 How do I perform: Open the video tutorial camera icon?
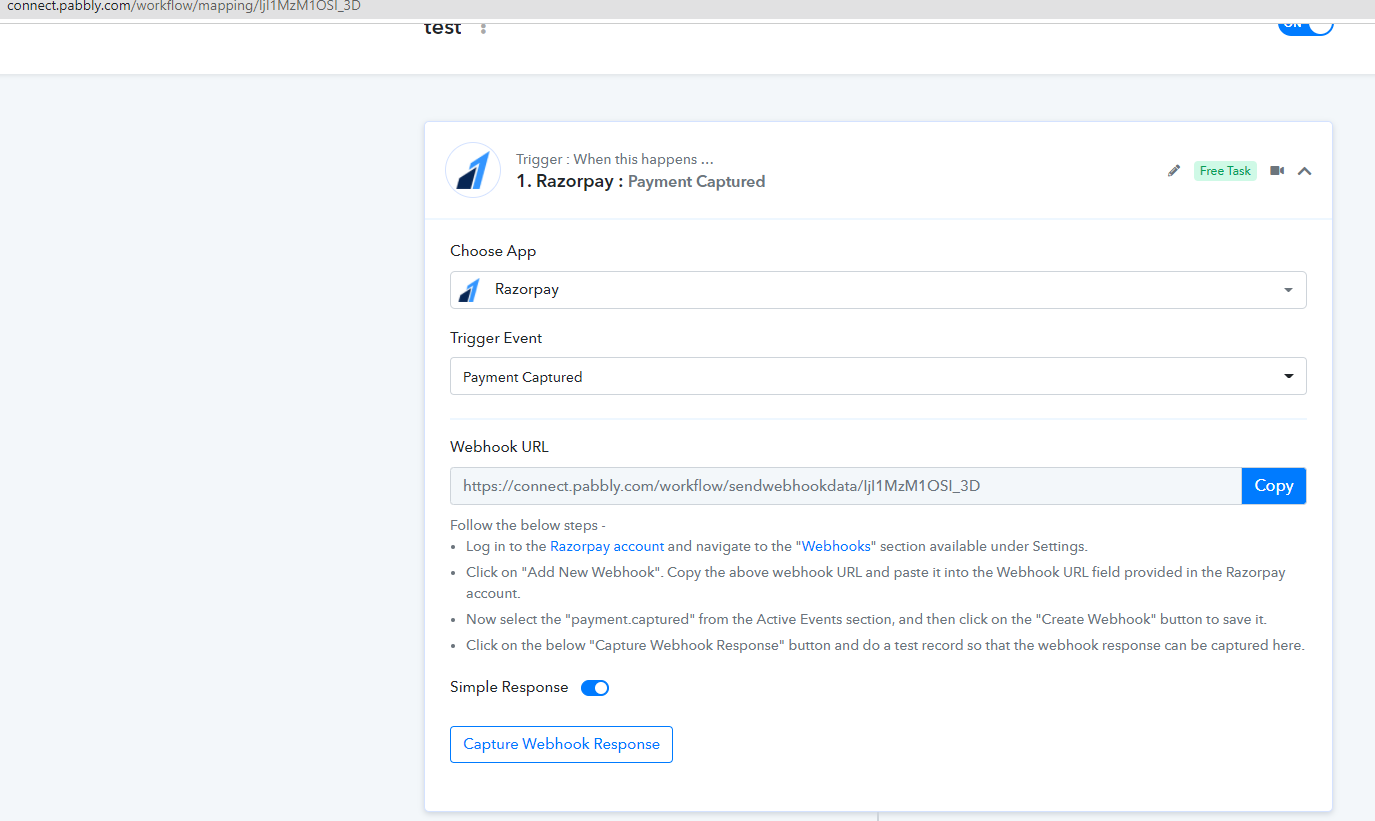[x=1277, y=171]
